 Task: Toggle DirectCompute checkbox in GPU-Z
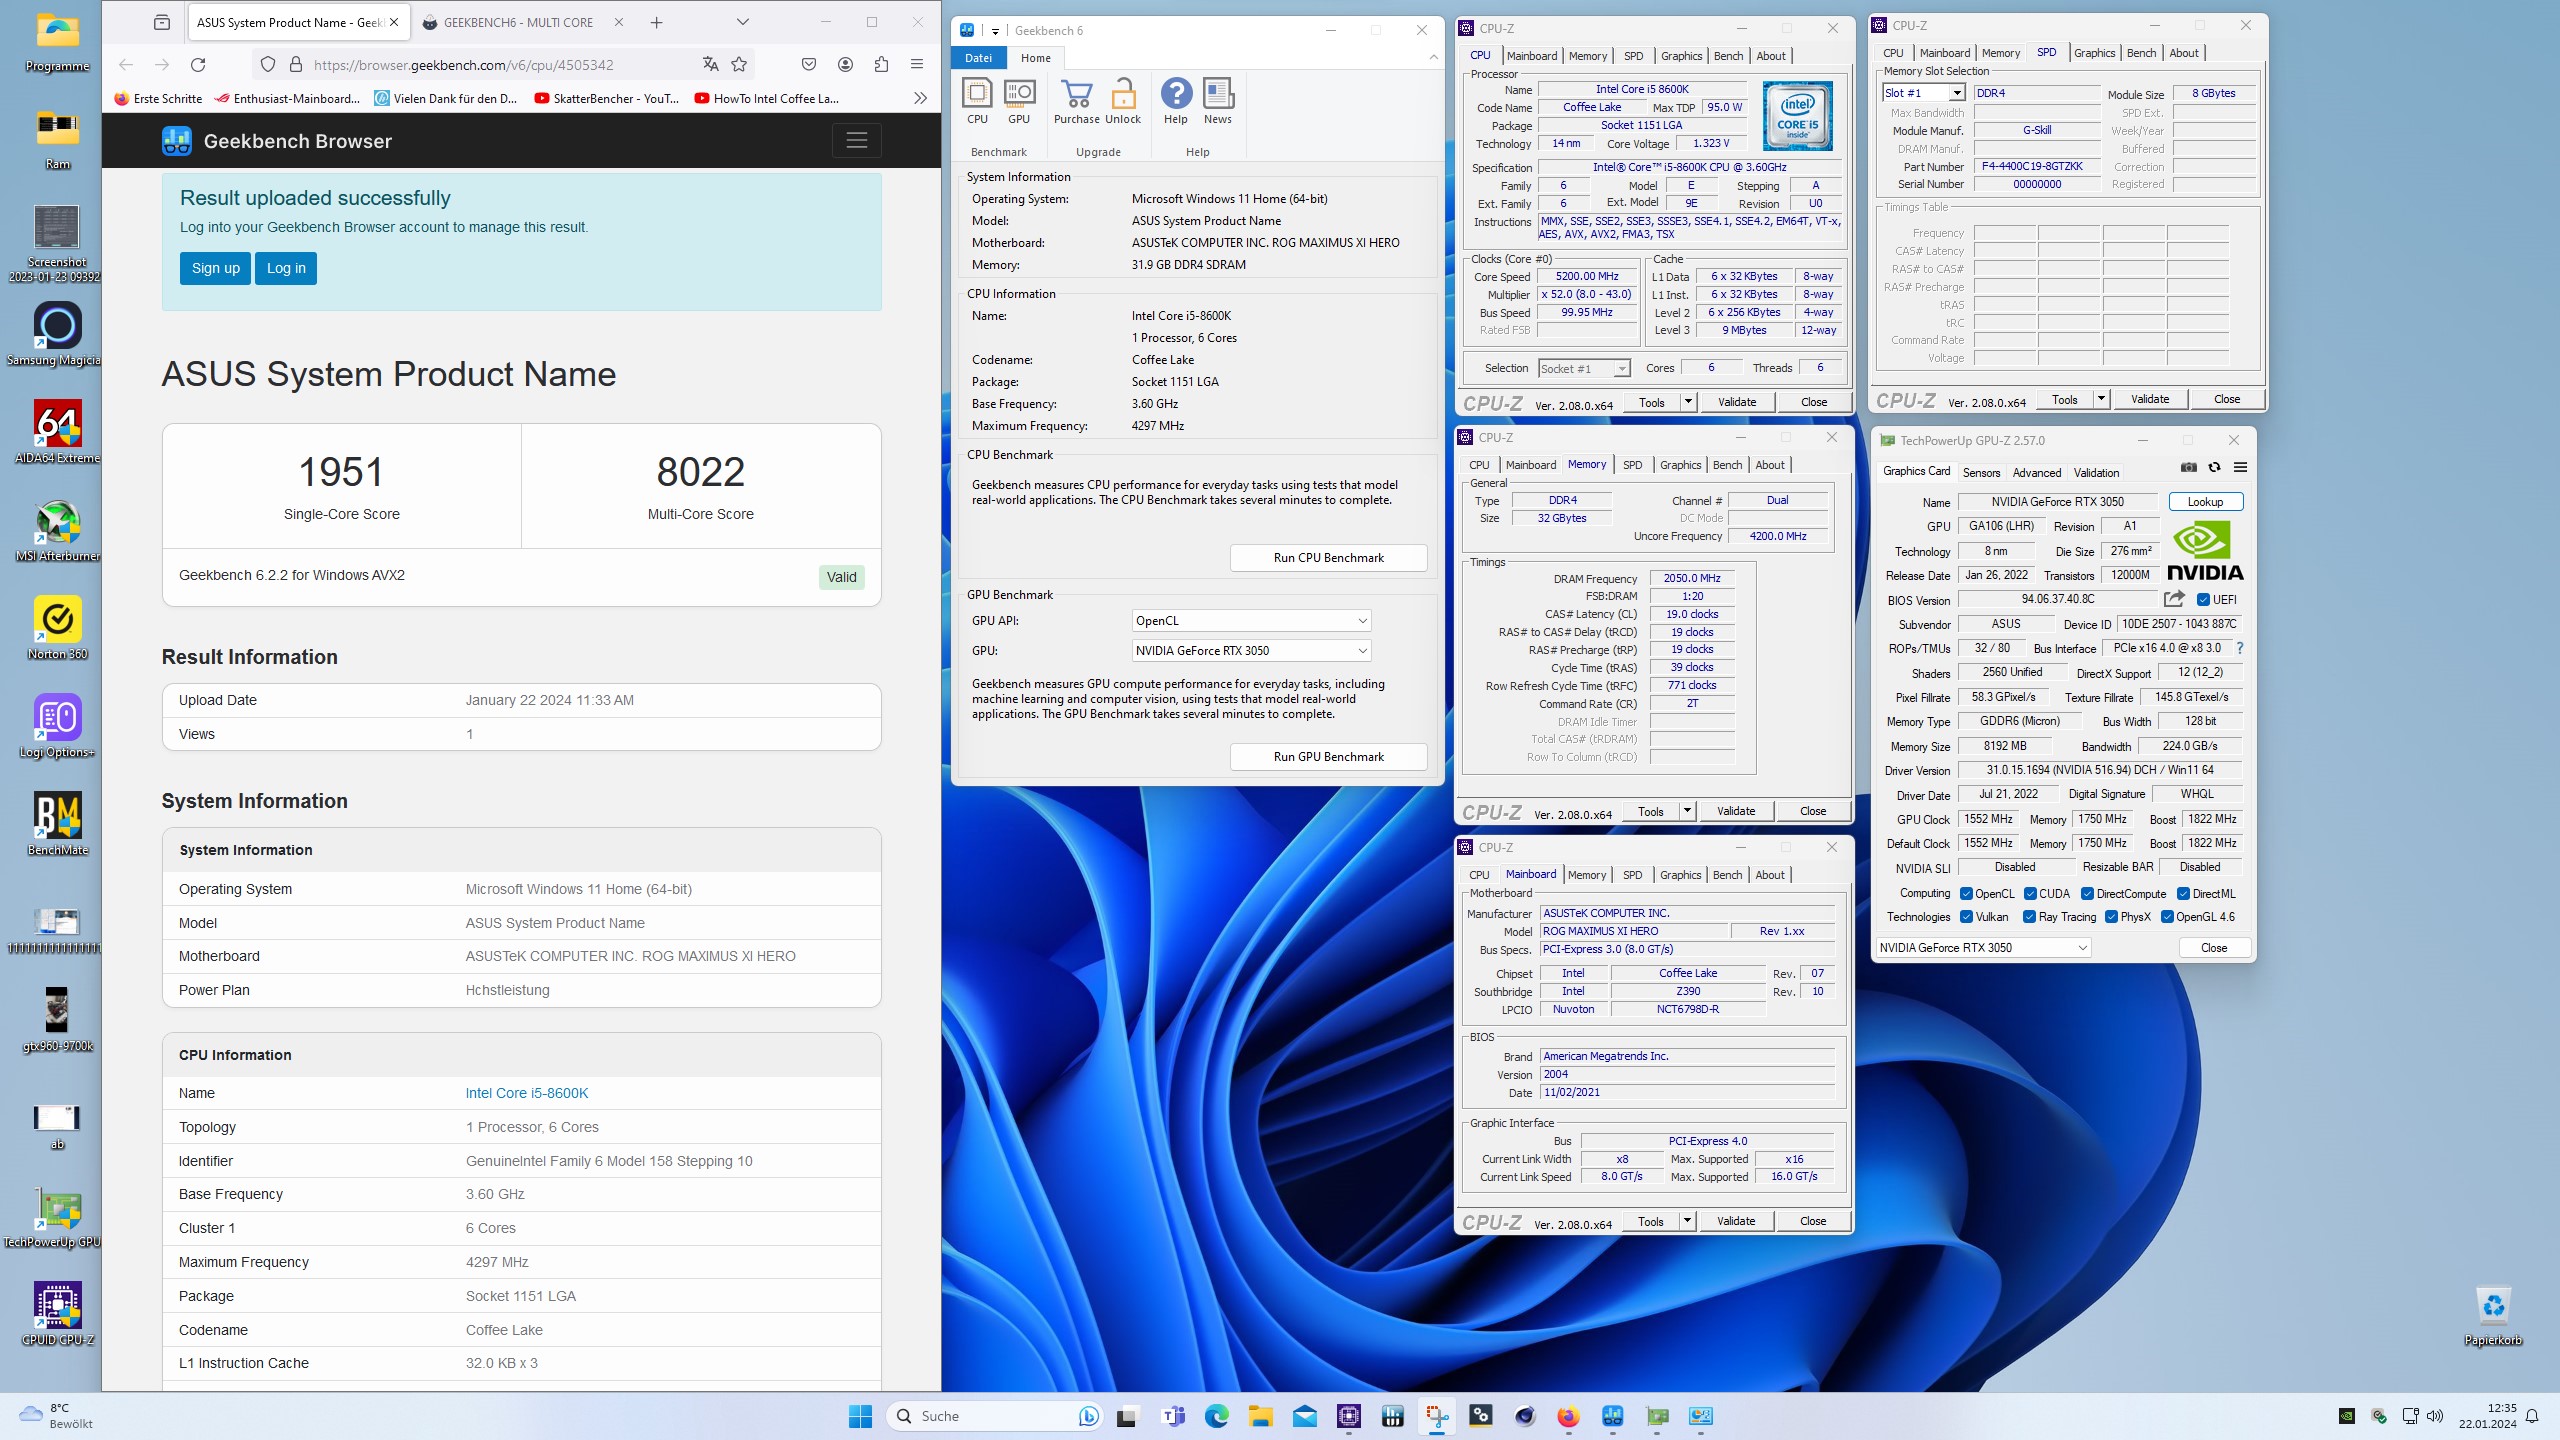tap(2087, 894)
